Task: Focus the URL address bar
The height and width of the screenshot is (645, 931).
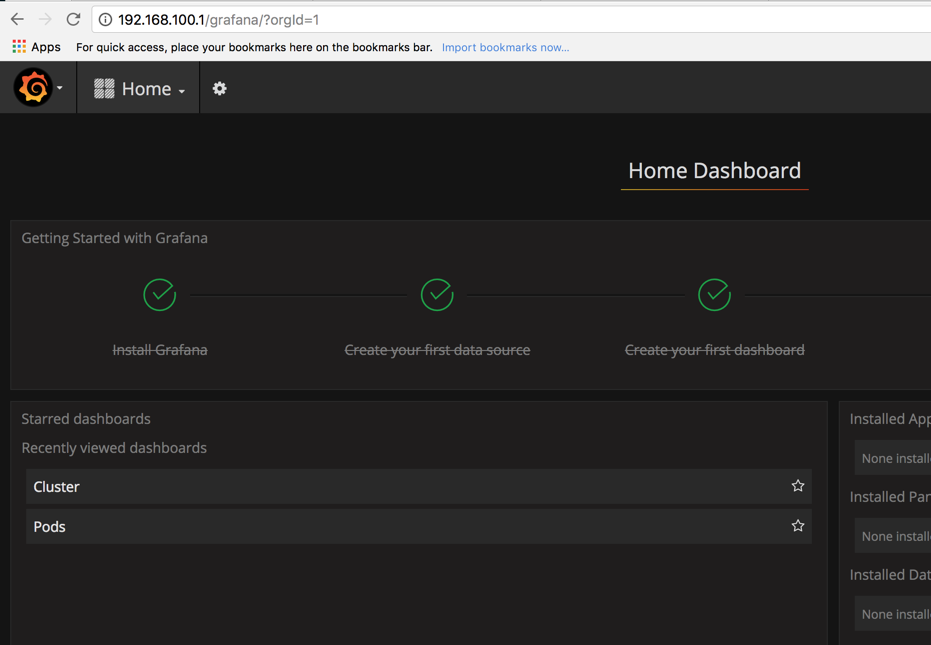Action: point(511,20)
